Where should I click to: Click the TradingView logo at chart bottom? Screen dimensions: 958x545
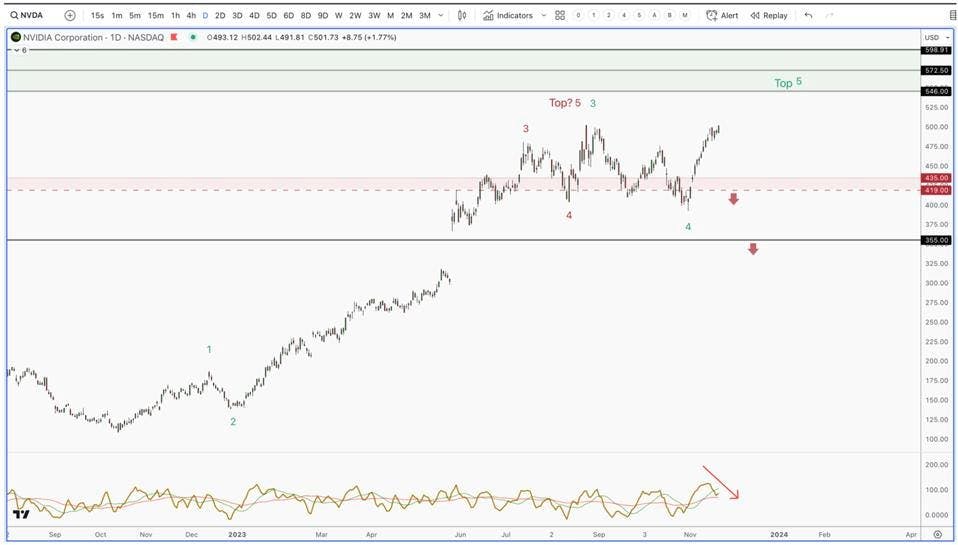click(x=21, y=514)
